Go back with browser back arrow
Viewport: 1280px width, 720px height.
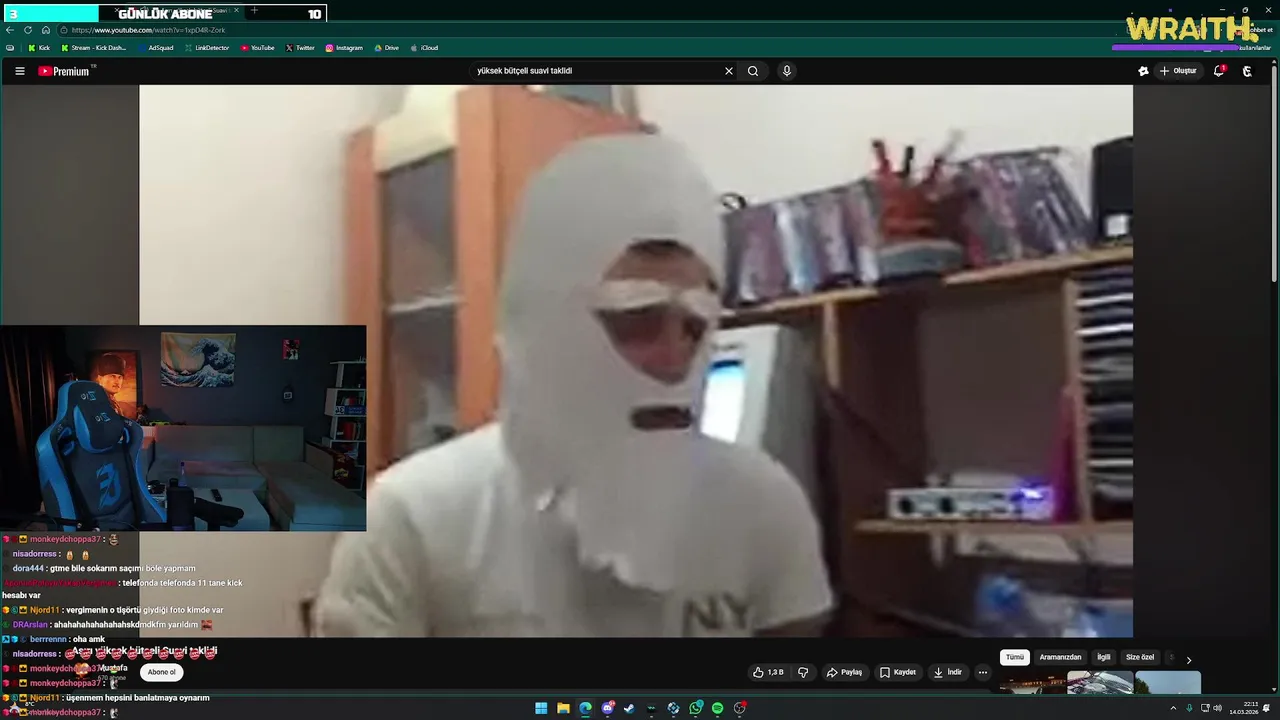click(x=10, y=30)
